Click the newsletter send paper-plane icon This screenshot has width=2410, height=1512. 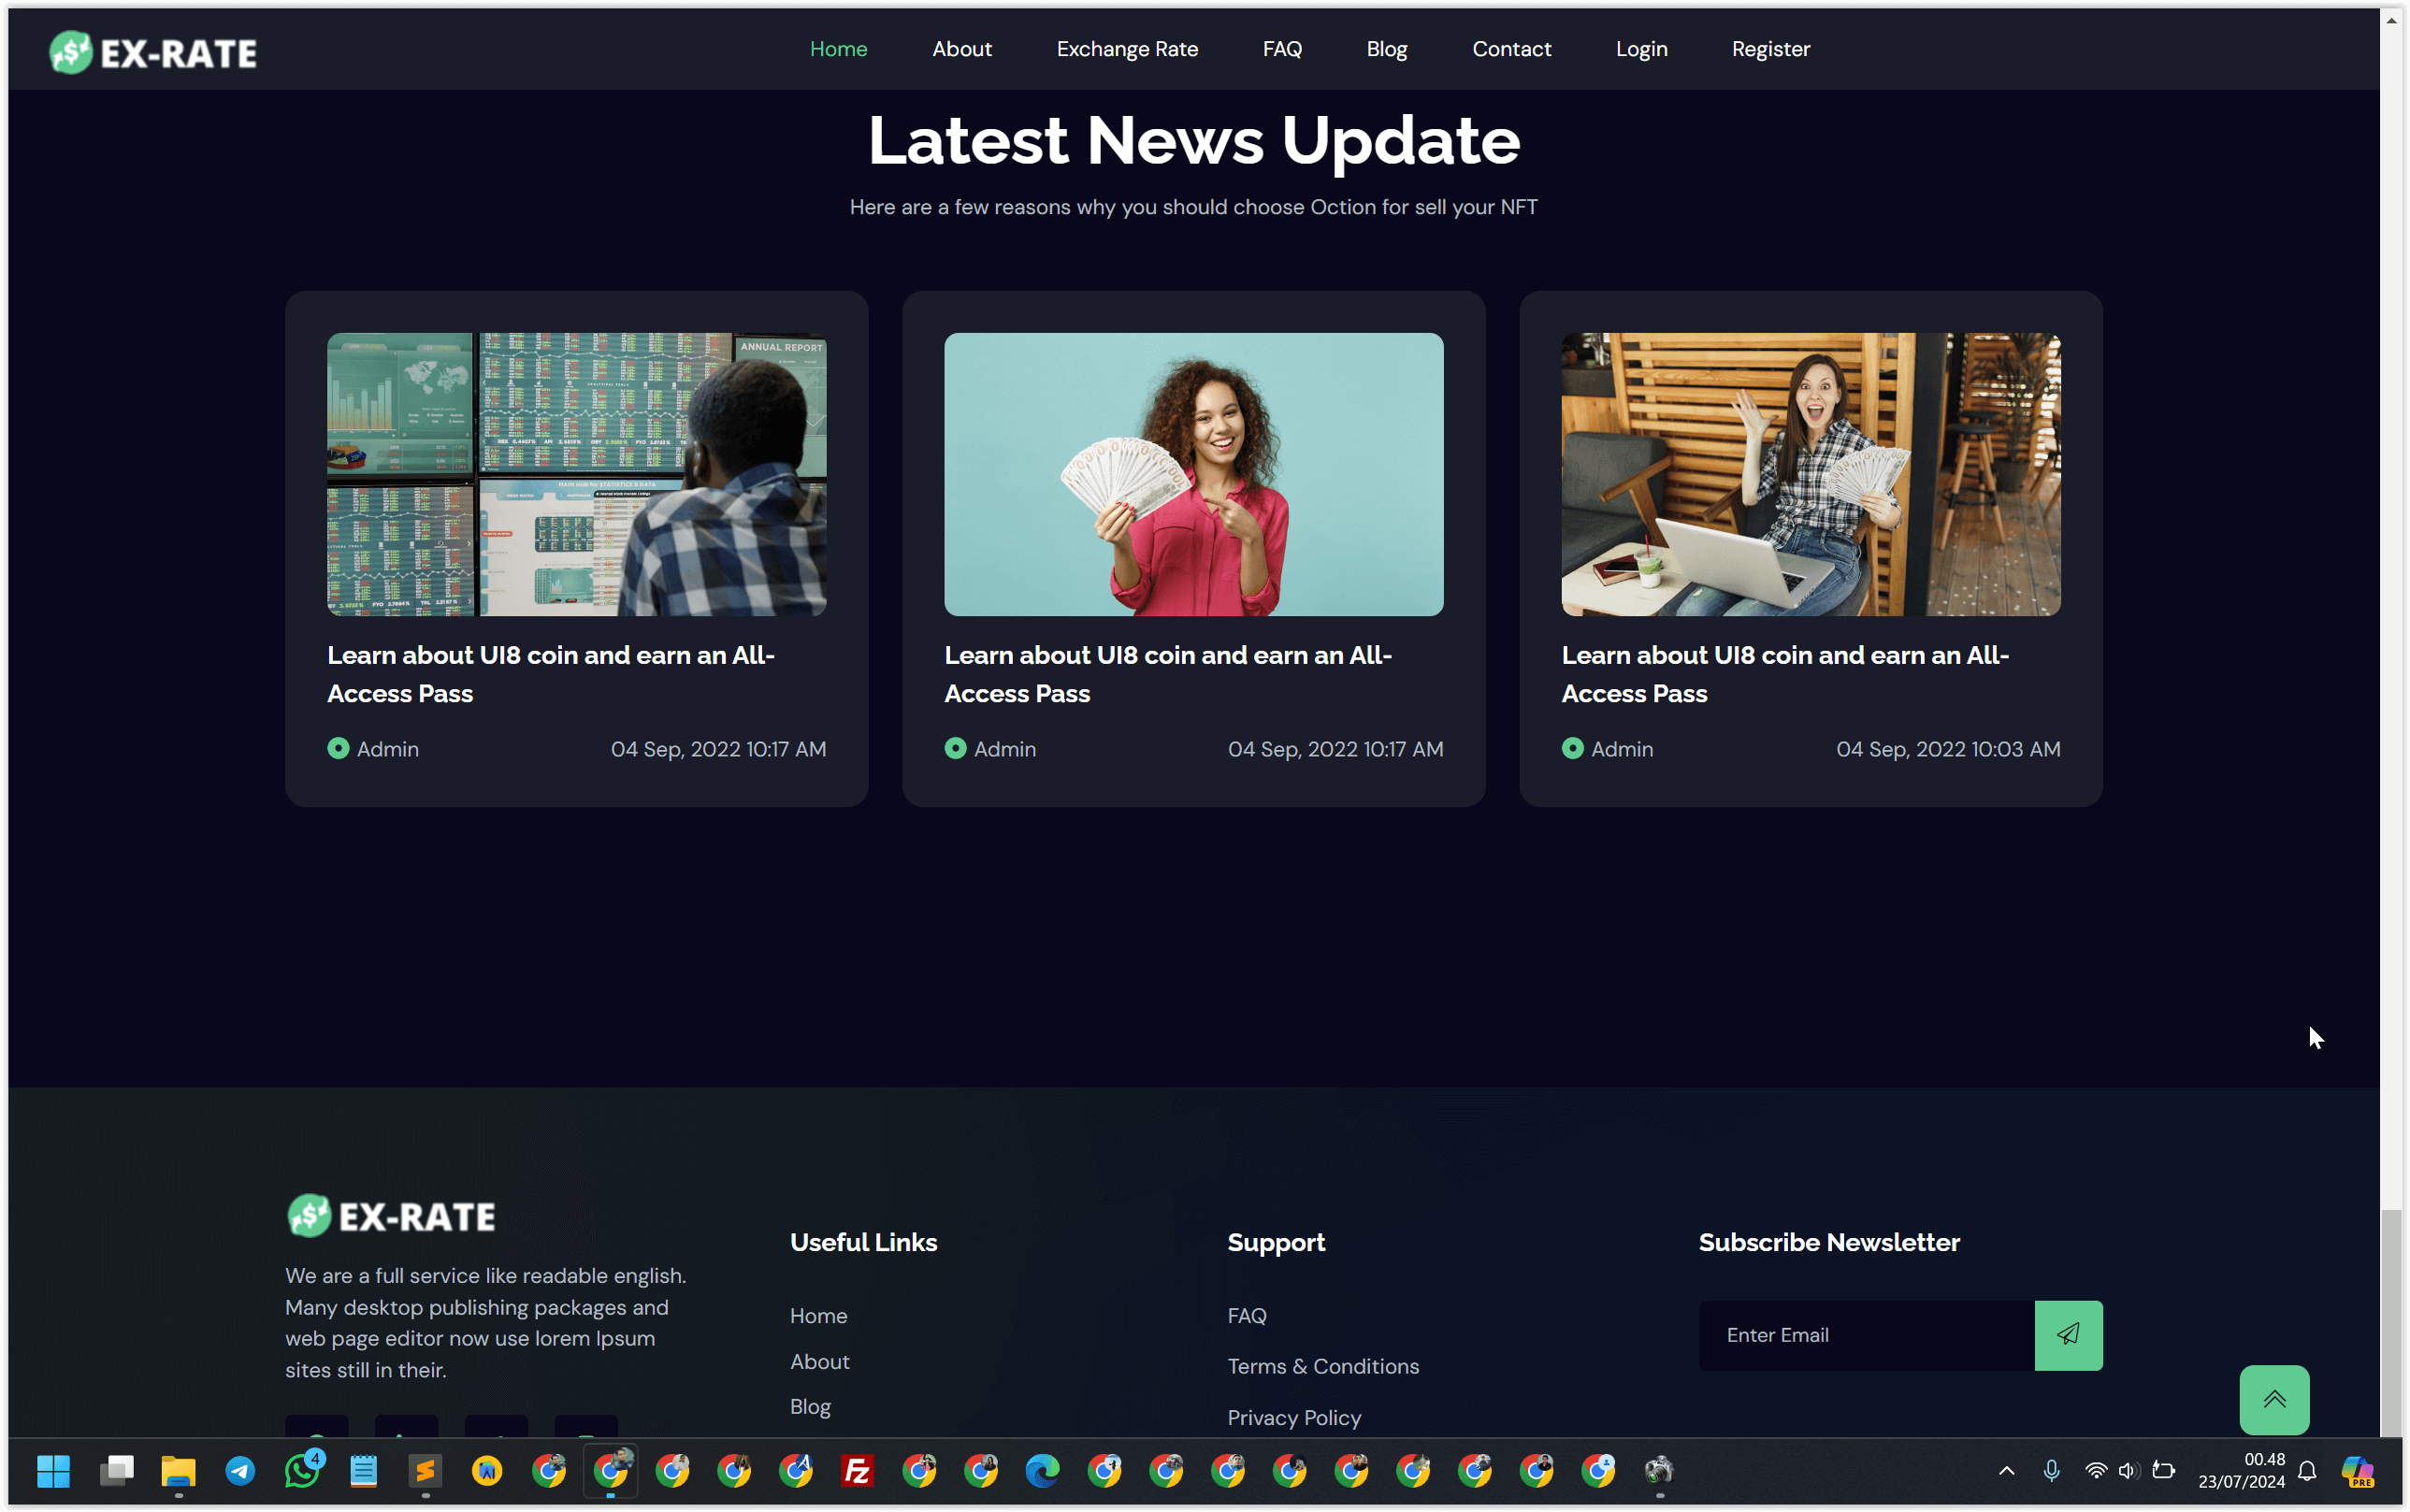[2069, 1335]
